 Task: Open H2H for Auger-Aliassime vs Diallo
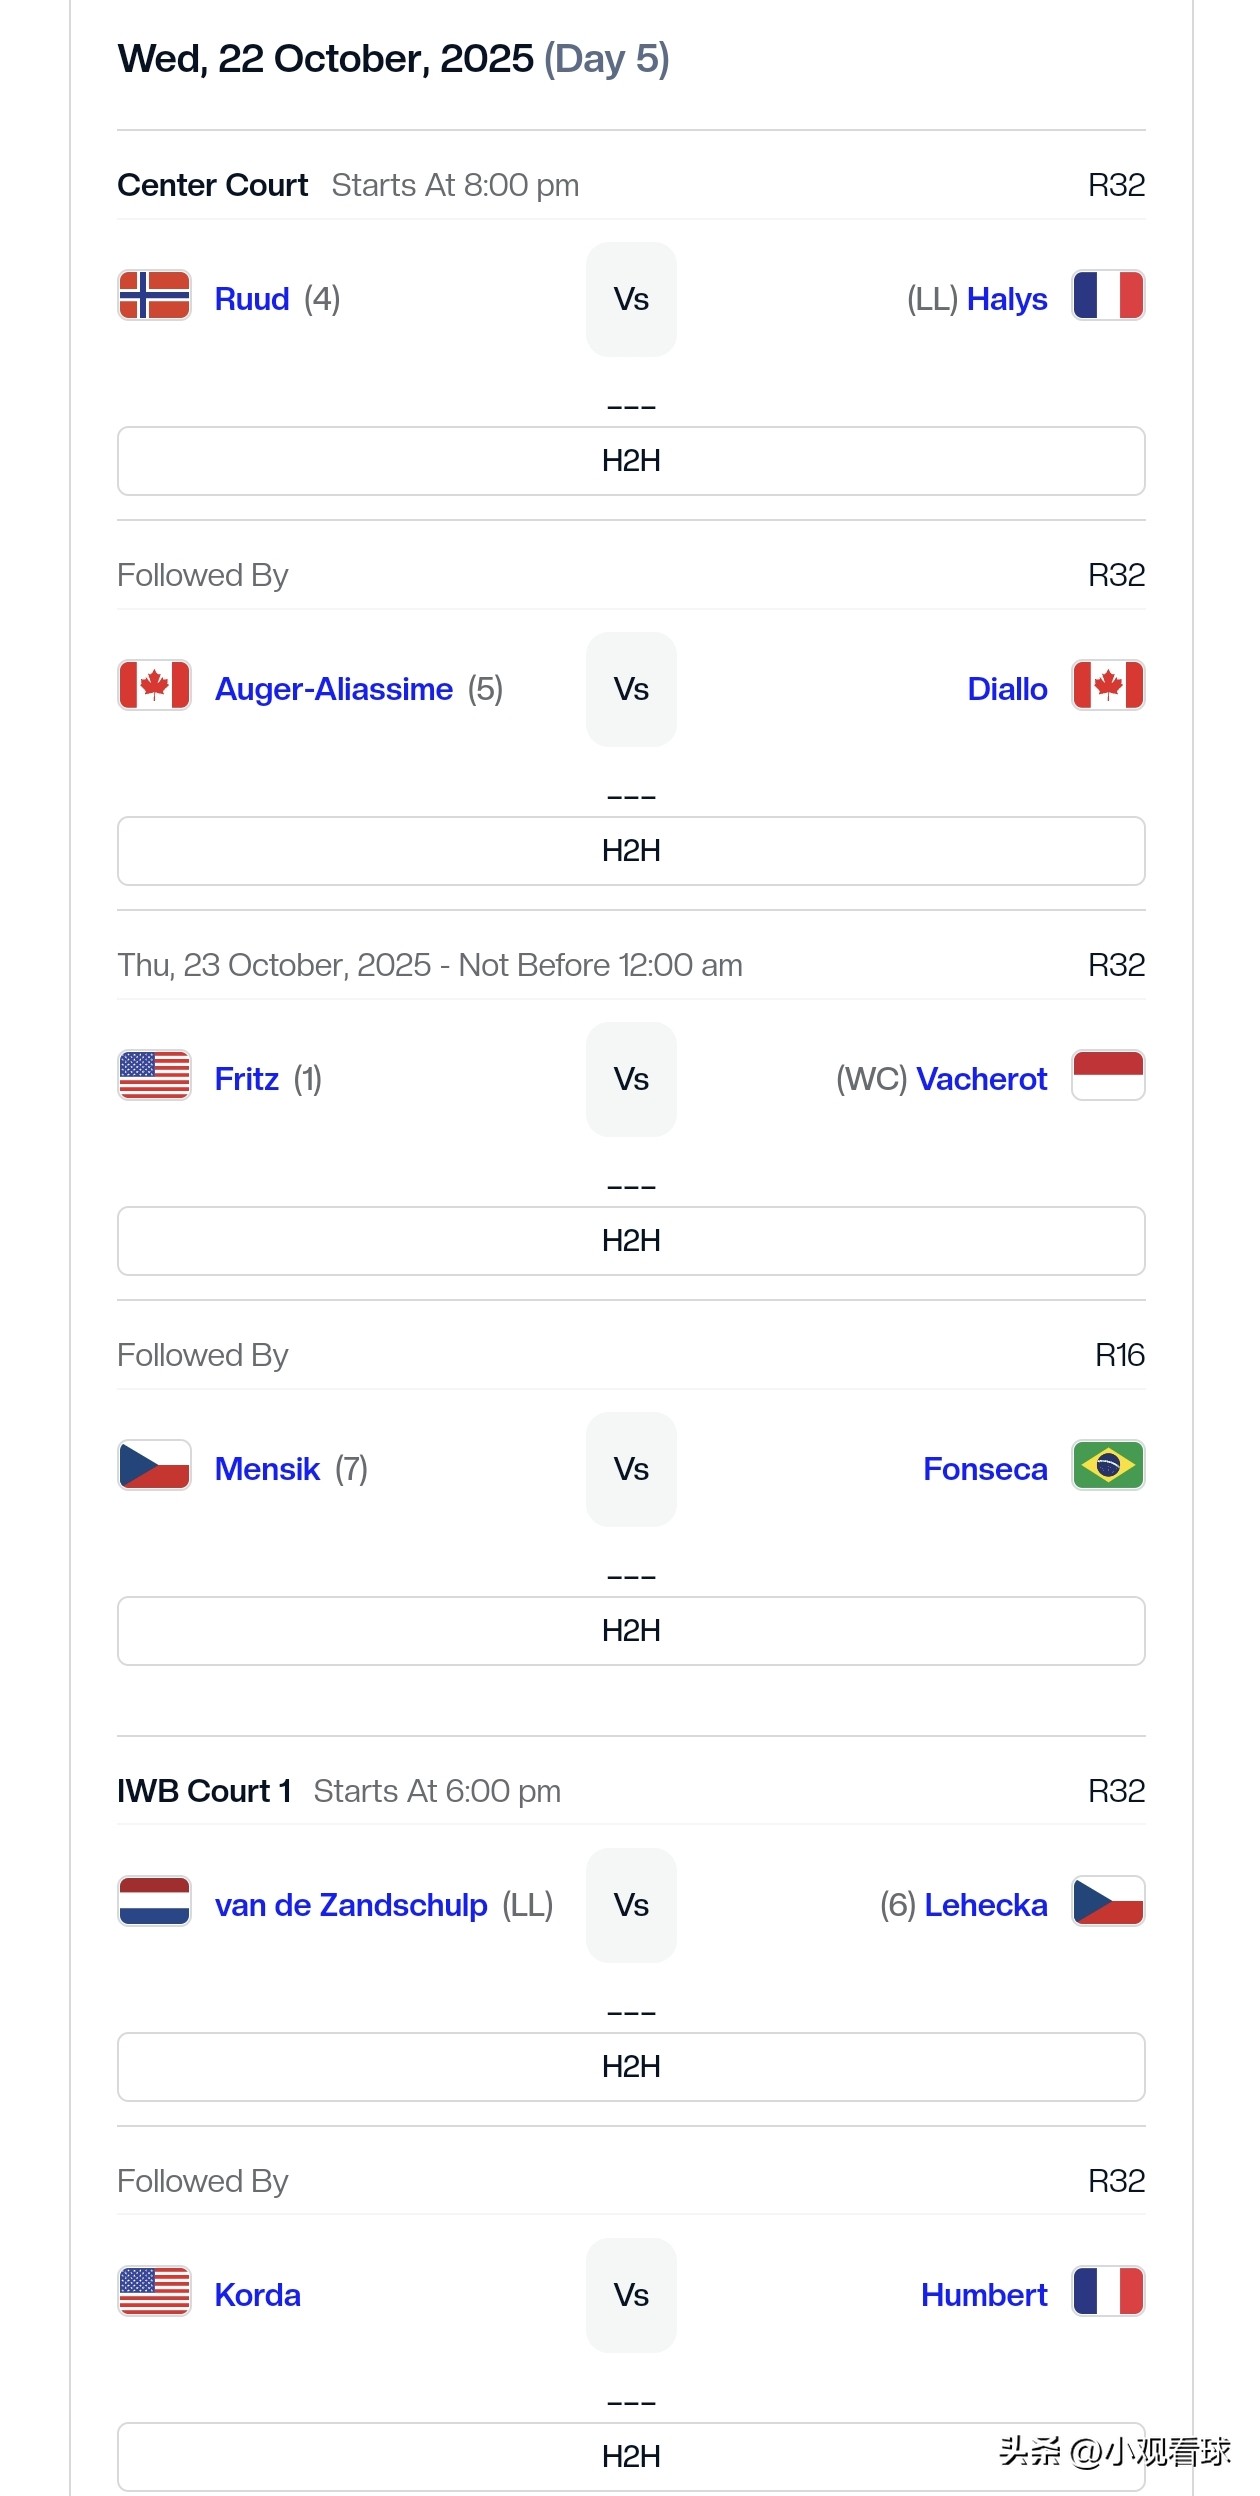(631, 851)
